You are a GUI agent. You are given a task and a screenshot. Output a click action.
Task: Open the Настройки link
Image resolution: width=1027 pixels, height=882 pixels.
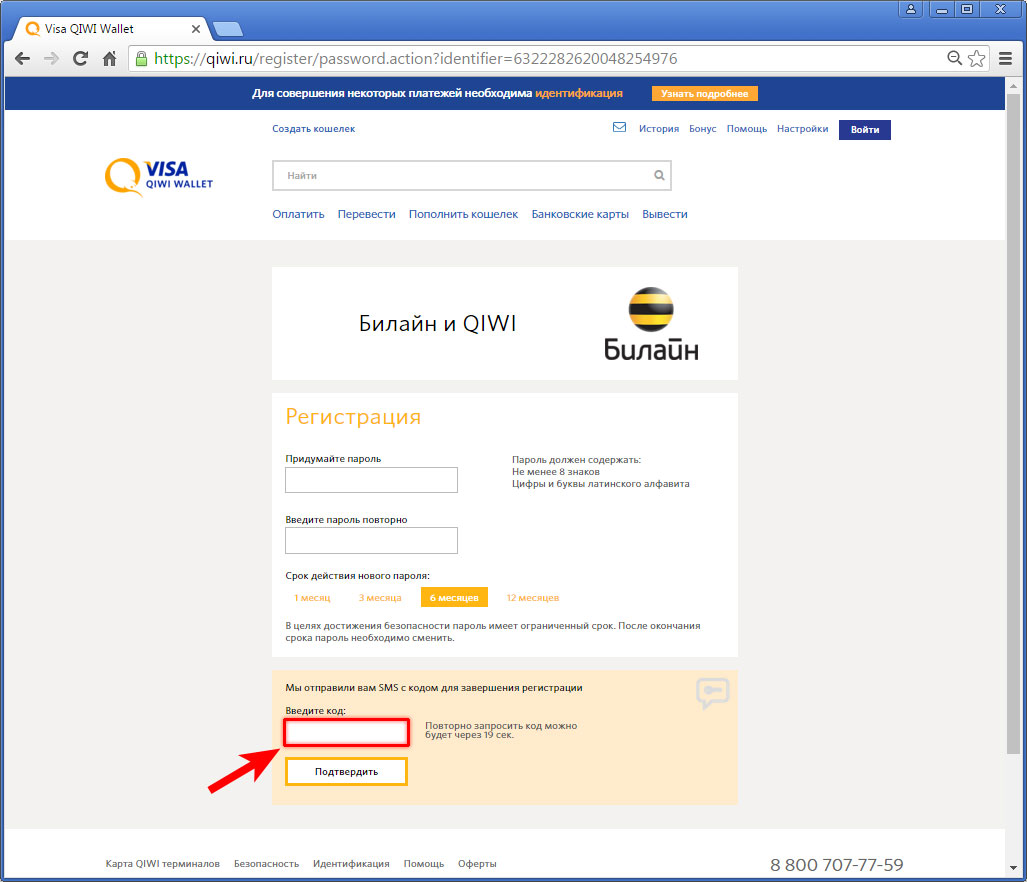coord(802,129)
